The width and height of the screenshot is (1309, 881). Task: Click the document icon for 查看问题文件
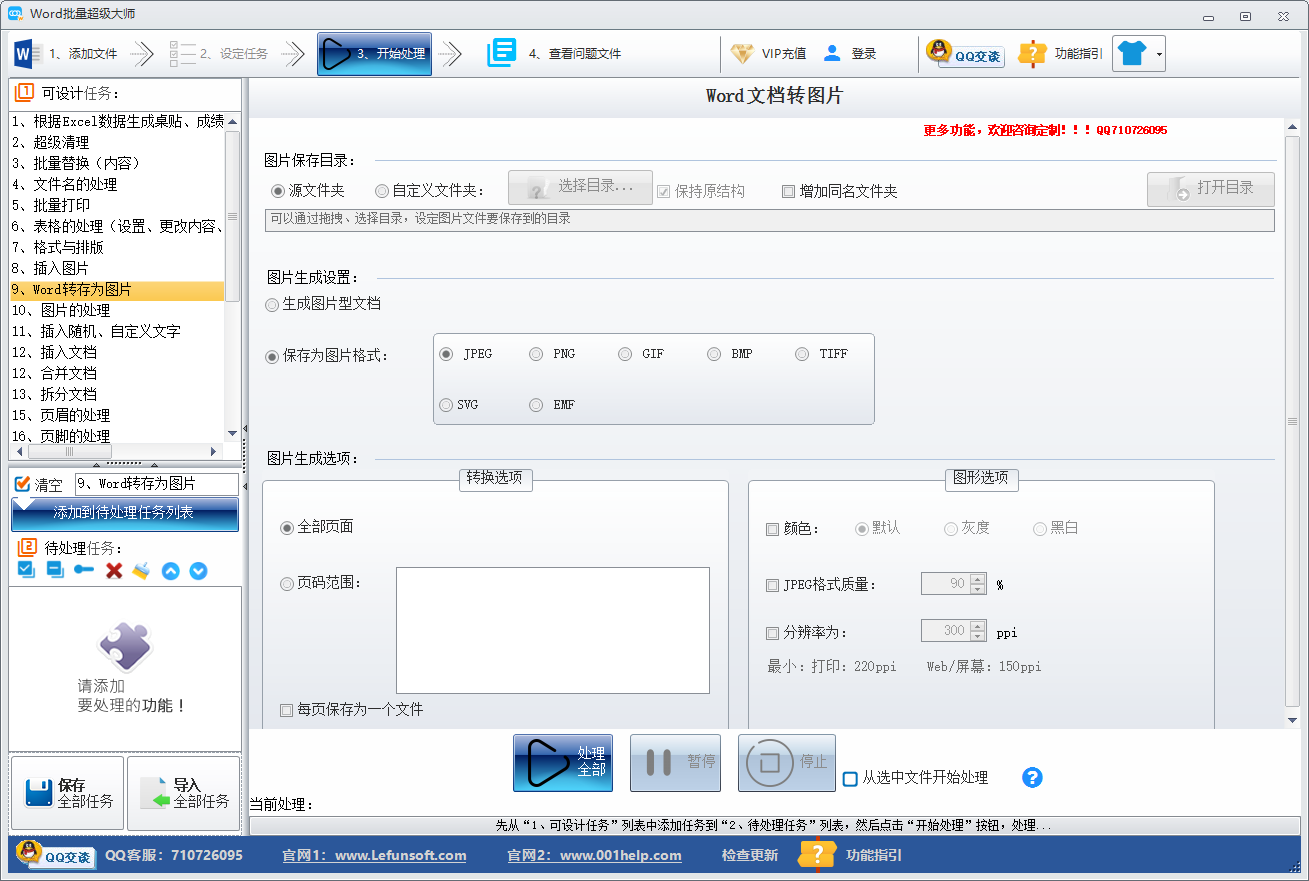(x=502, y=53)
